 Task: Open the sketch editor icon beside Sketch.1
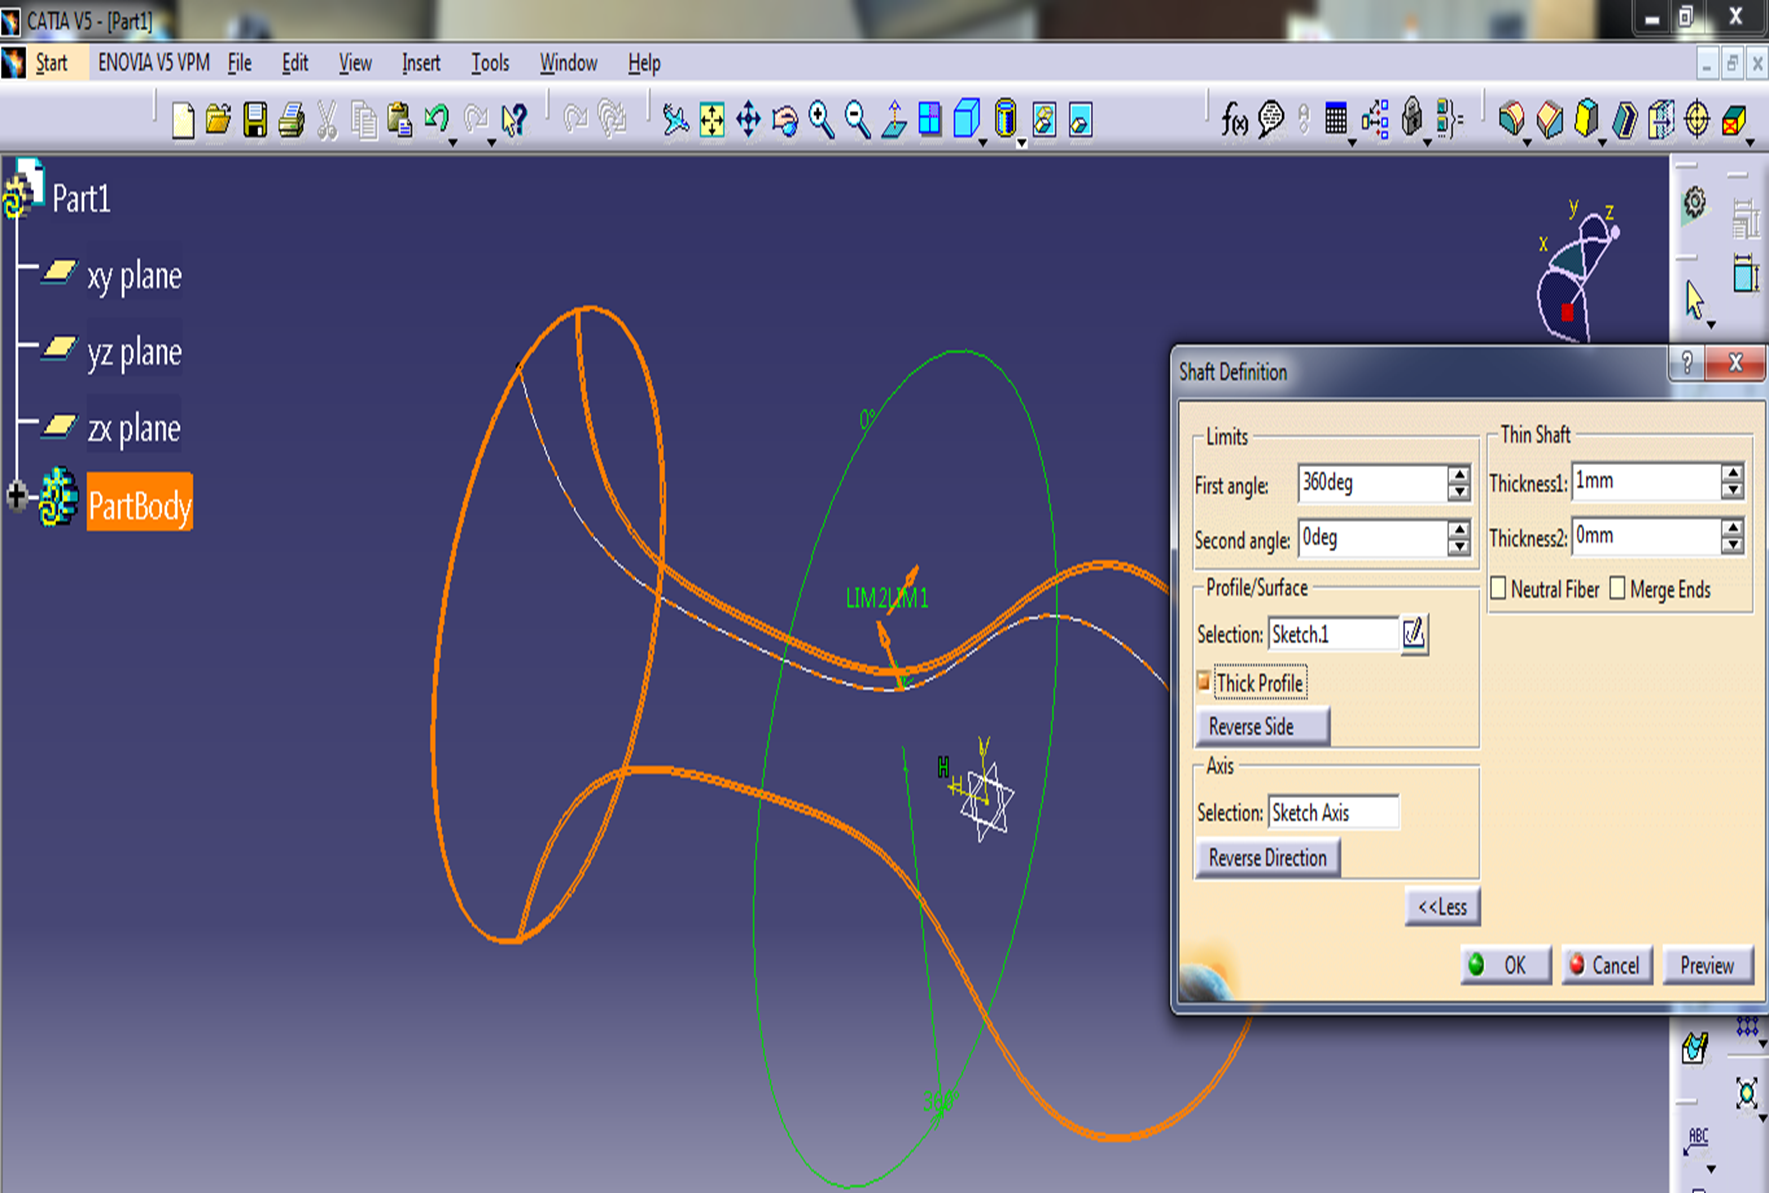pyautogui.click(x=1414, y=634)
